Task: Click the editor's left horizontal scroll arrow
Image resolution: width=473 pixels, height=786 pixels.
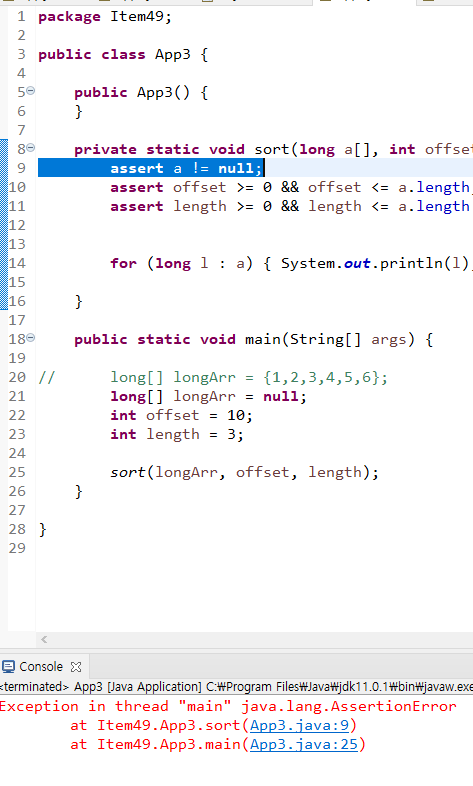Action: click(44, 639)
